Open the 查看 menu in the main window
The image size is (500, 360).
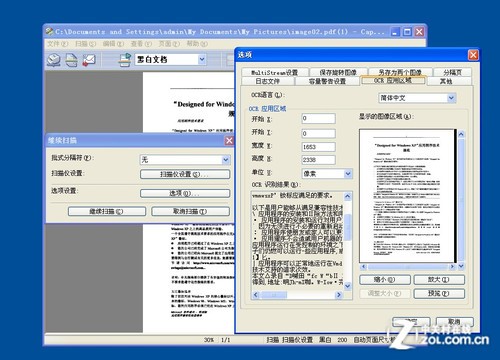141,44
